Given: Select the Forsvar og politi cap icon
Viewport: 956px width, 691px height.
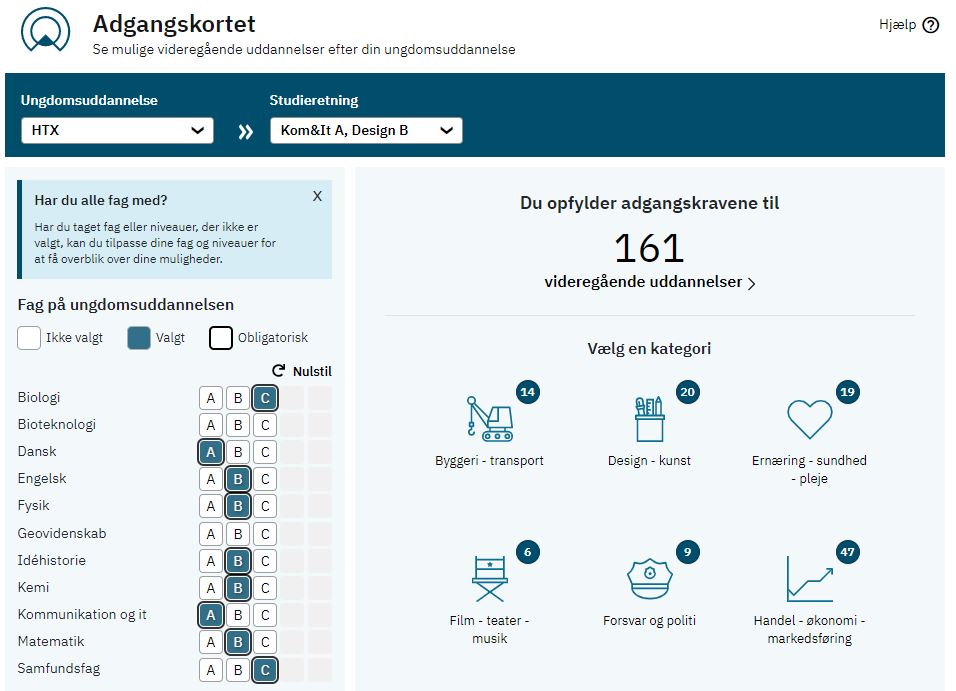Looking at the screenshot, I should pyautogui.click(x=649, y=578).
